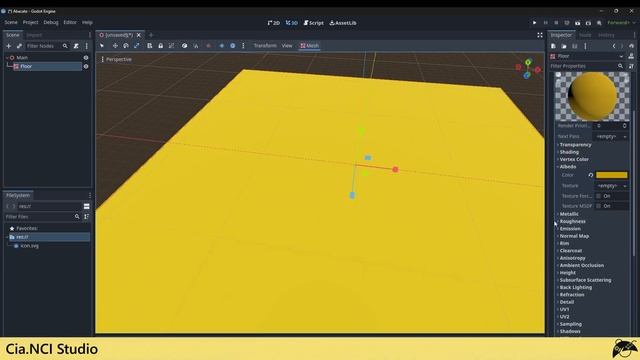Switch to the History tab
The width and height of the screenshot is (640, 360).
coord(606,35)
